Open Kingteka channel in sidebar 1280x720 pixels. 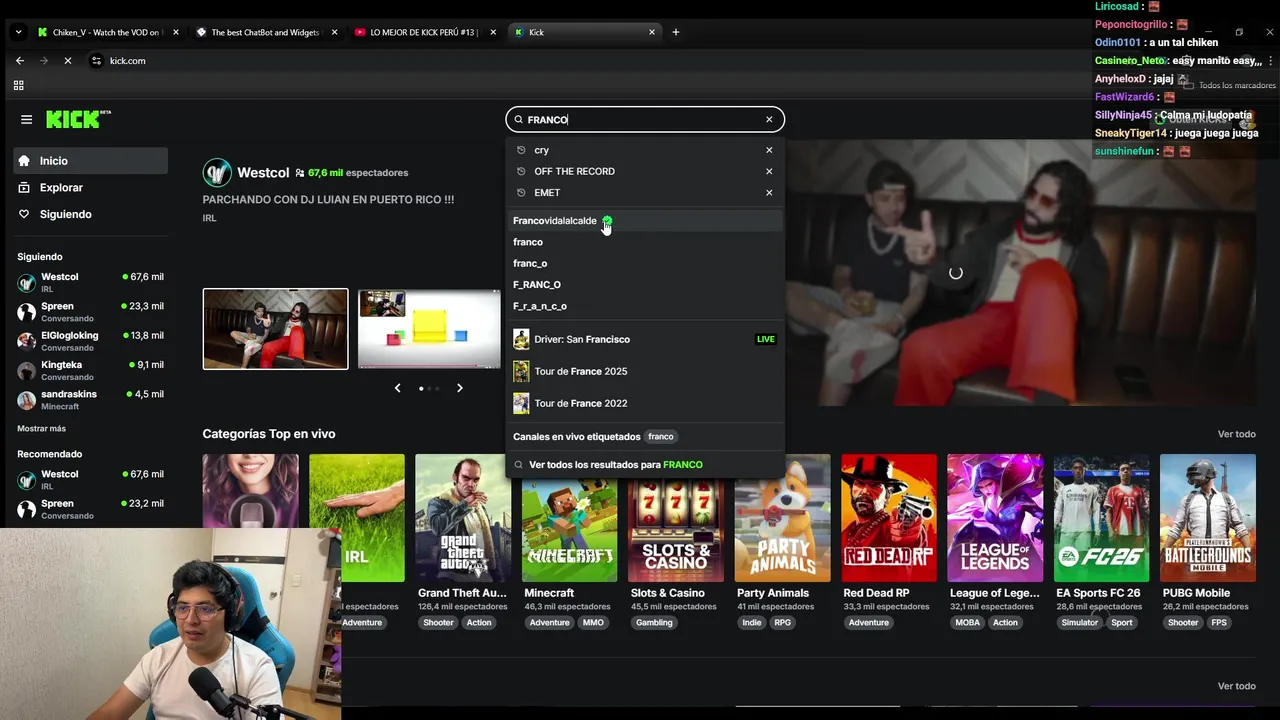tap(91, 370)
